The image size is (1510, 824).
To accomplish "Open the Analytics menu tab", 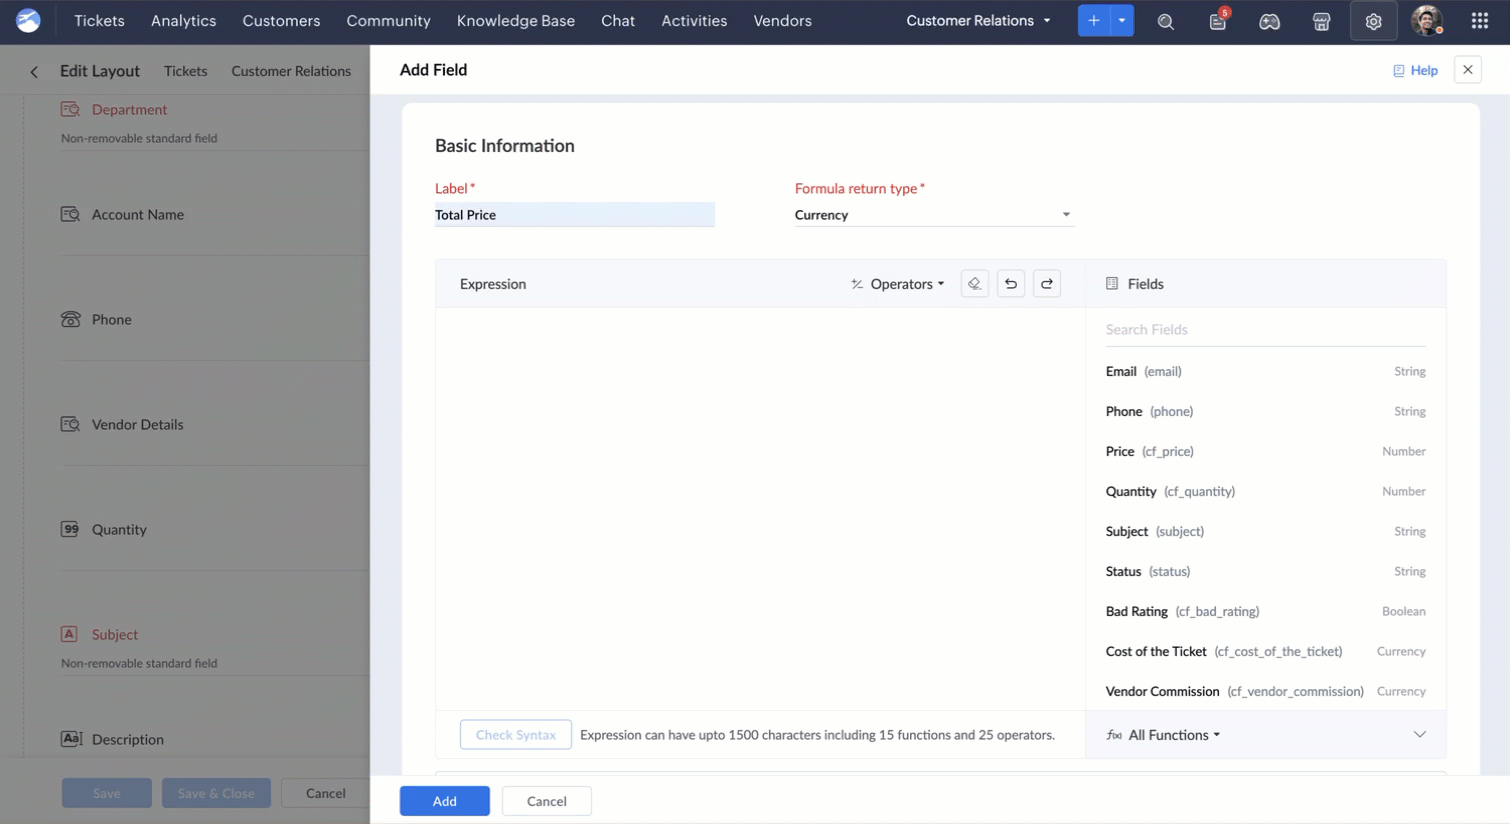I will coord(183,21).
